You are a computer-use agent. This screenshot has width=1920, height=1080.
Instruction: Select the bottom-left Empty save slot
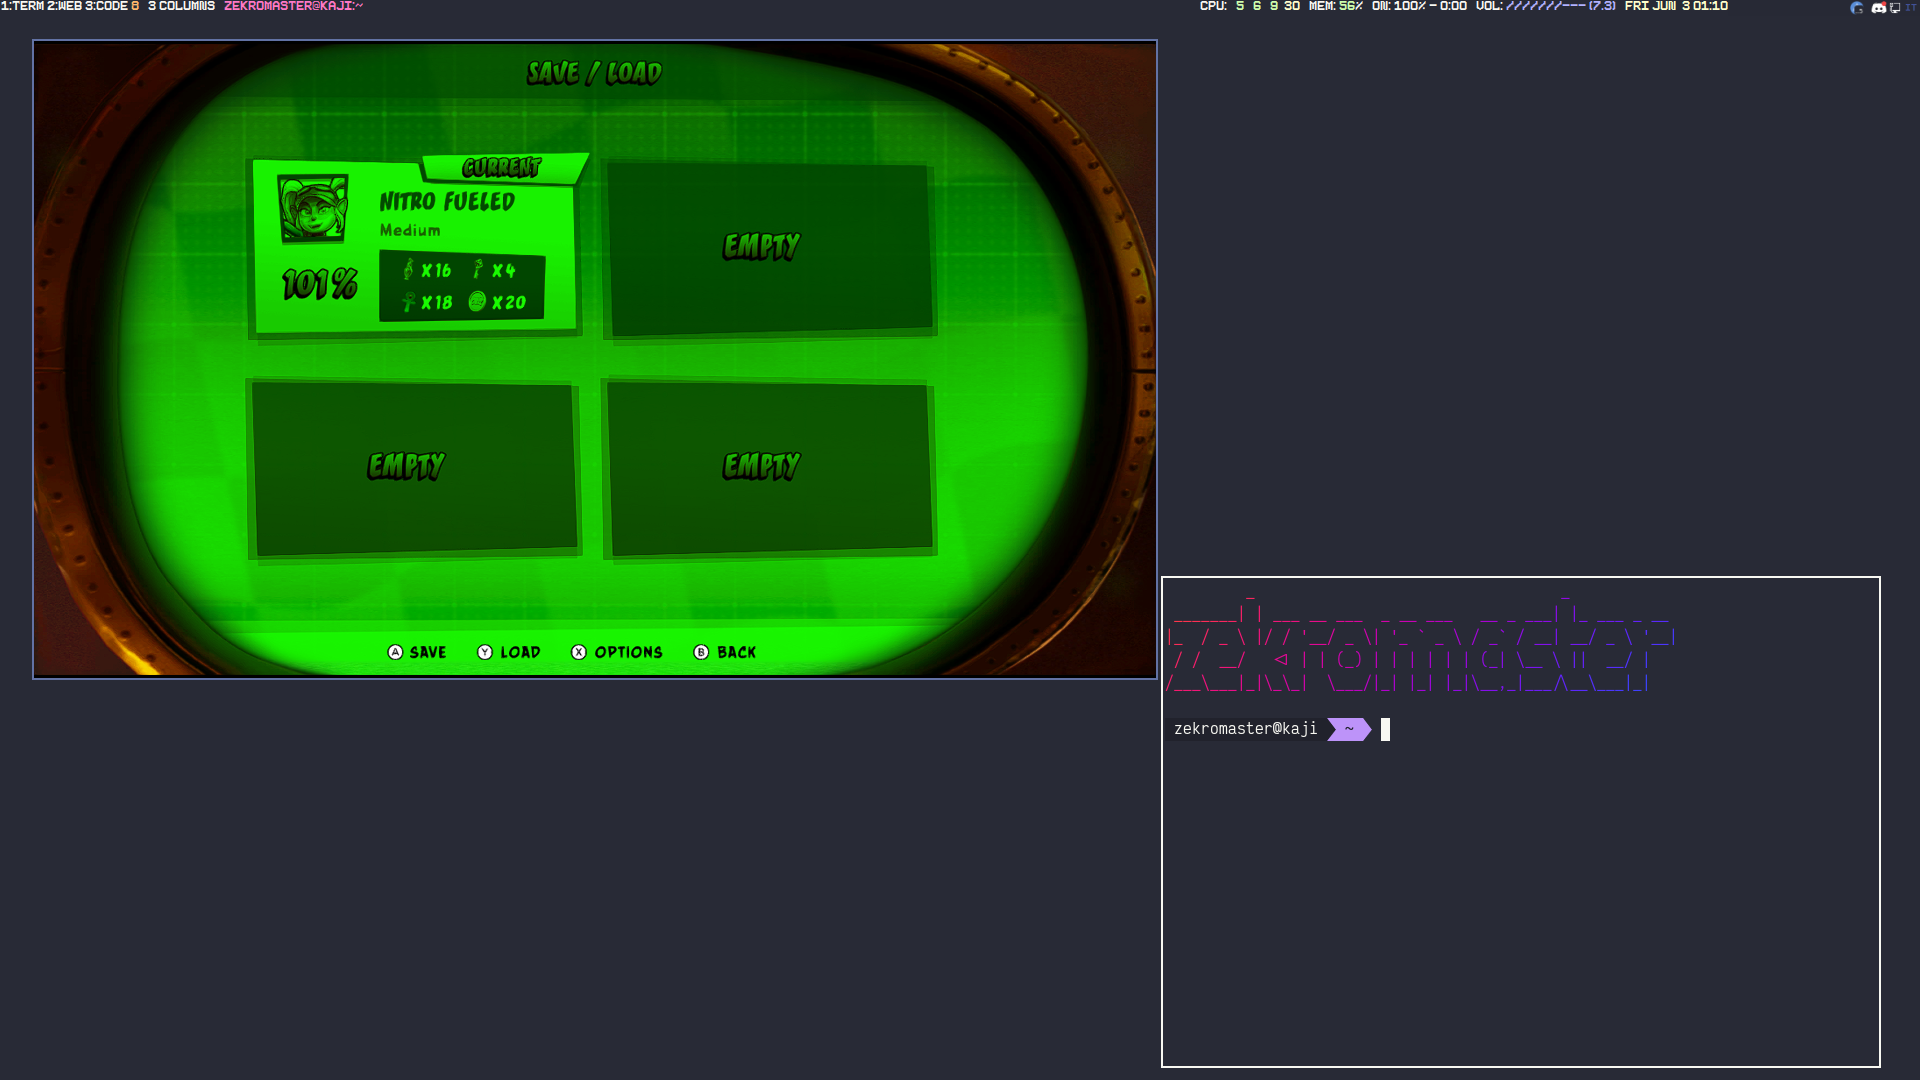(414, 467)
